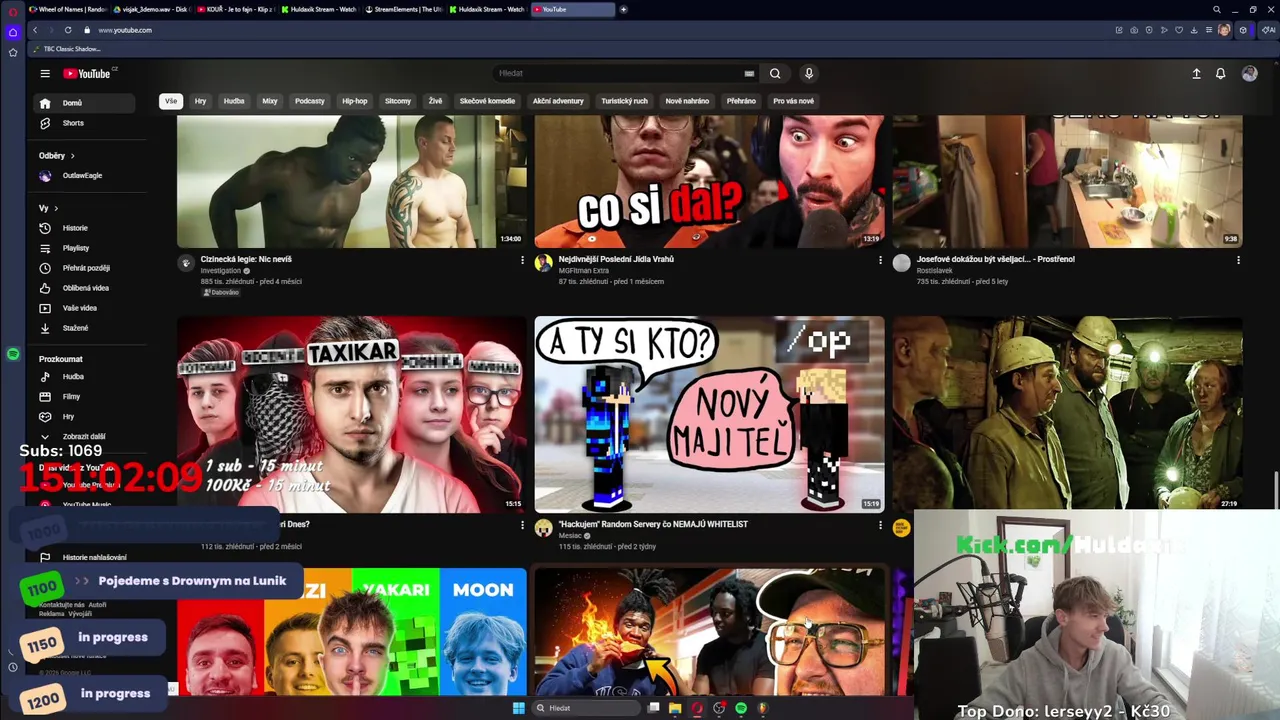
Task: Open the browser downloads icon
Action: 1194,30
